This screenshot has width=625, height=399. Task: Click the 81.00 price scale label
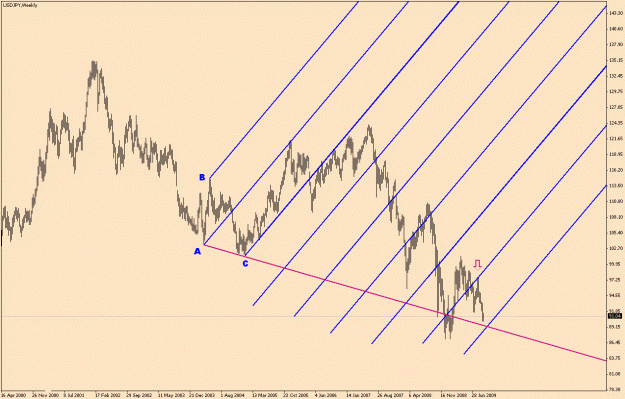click(616, 373)
